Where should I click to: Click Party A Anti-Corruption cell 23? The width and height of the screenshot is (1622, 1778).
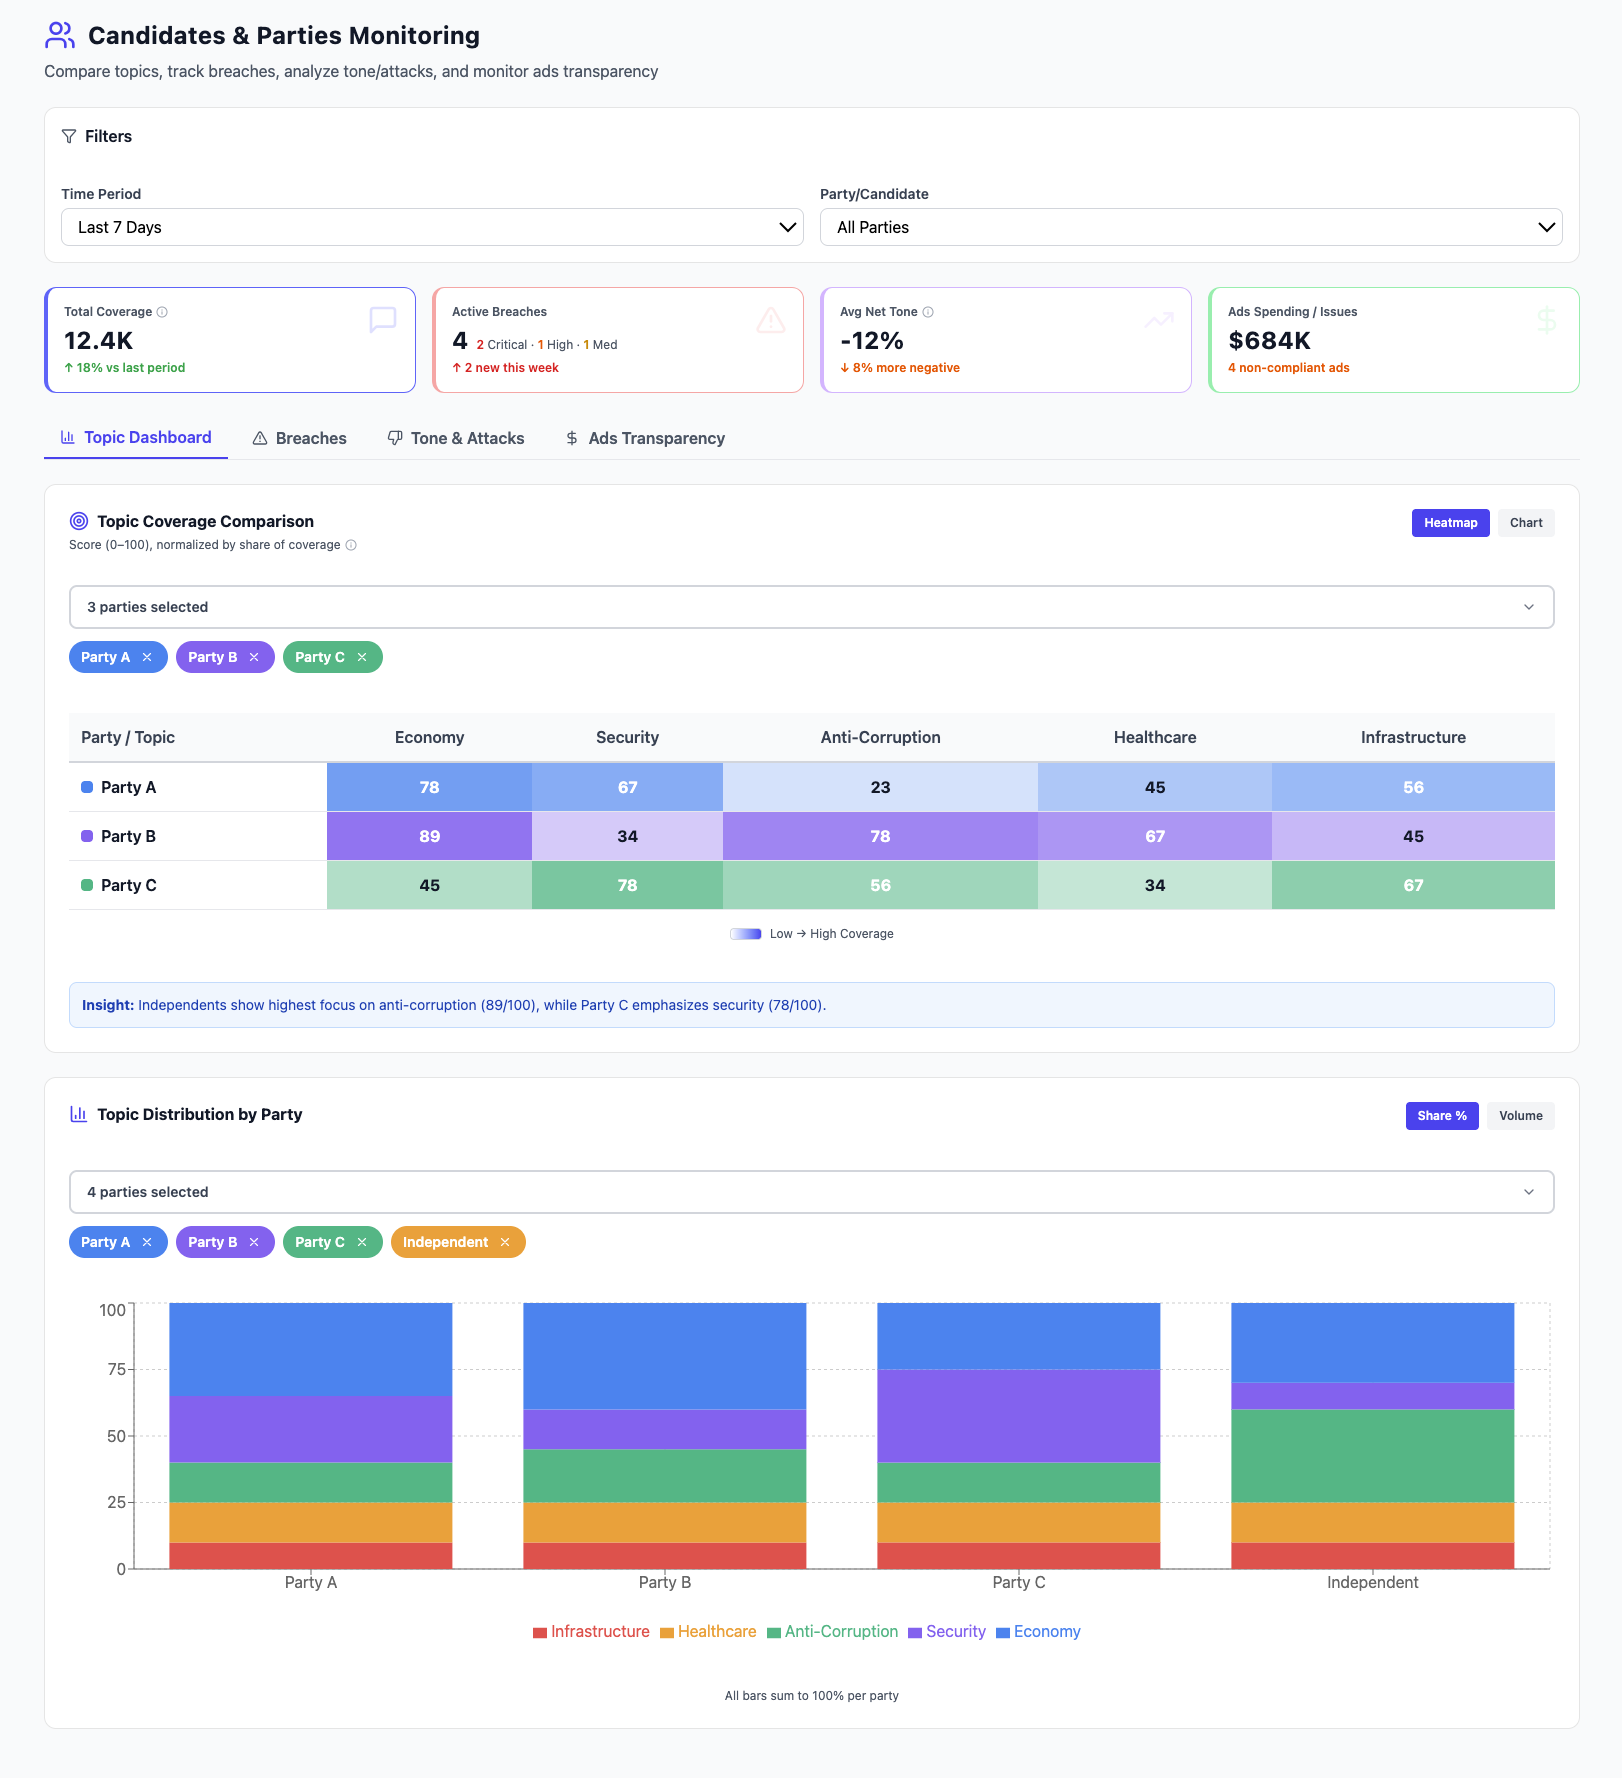880,787
